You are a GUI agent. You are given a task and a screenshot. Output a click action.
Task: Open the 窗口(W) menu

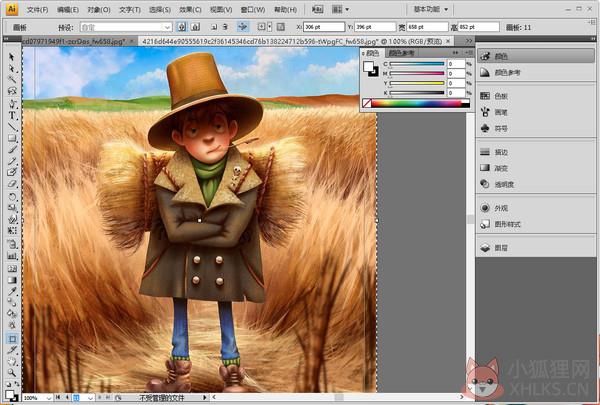(x=253, y=10)
